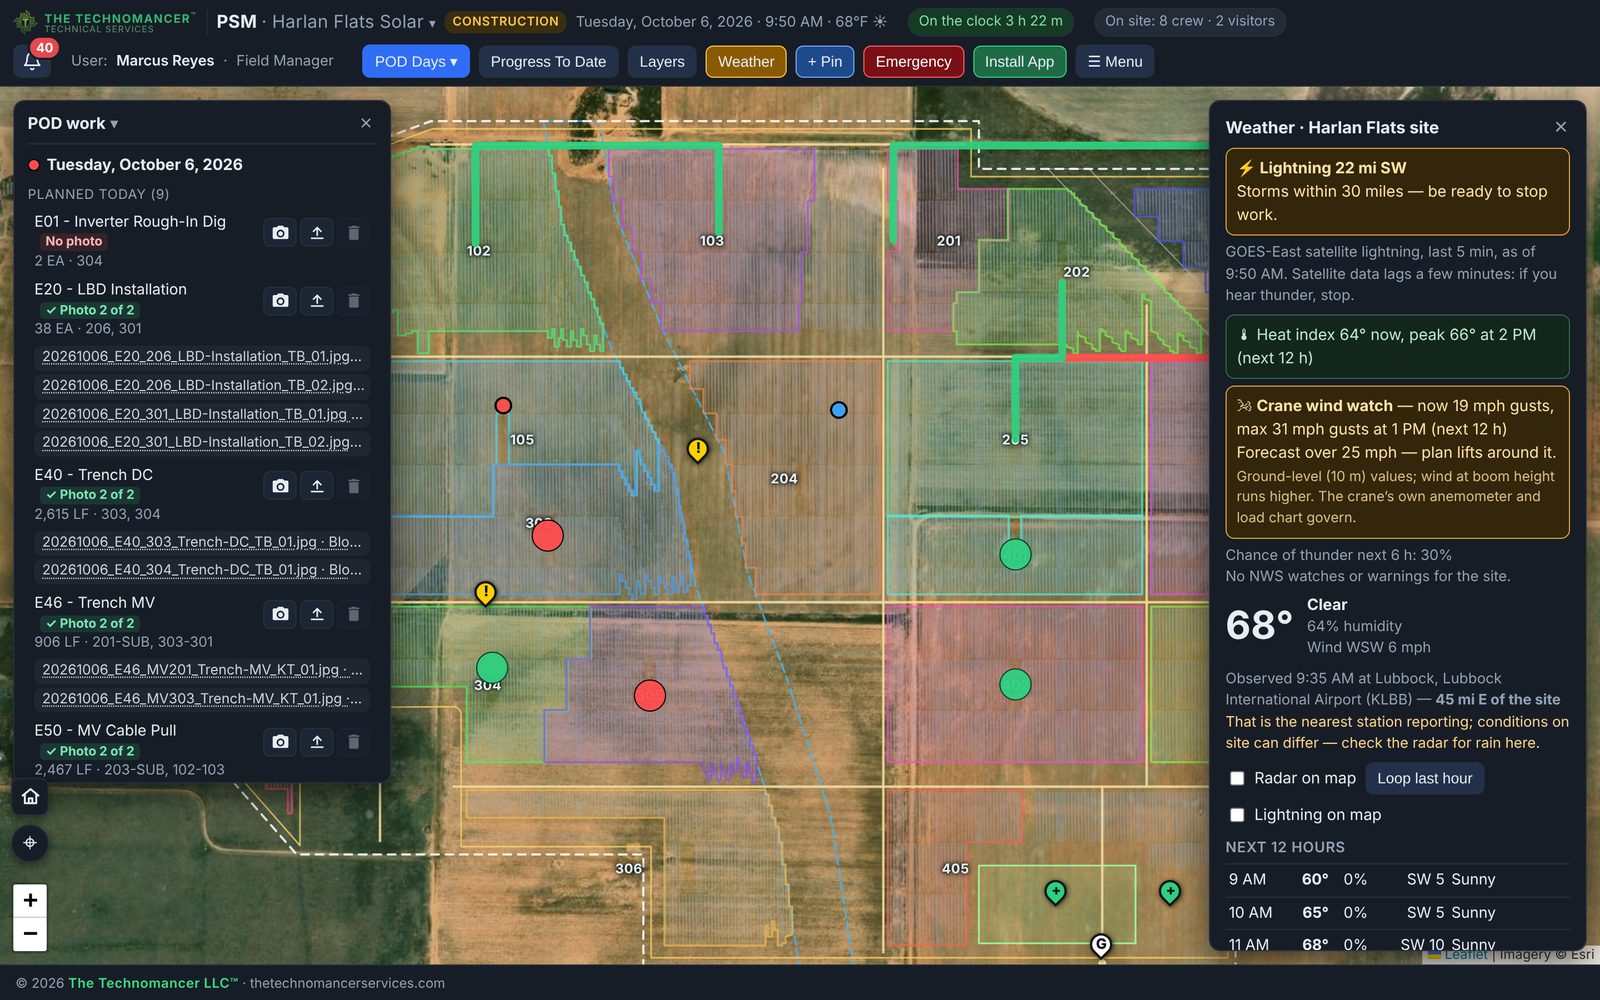Open Progress To Date view
Viewport: 1600px width, 1000px height.
548,61
